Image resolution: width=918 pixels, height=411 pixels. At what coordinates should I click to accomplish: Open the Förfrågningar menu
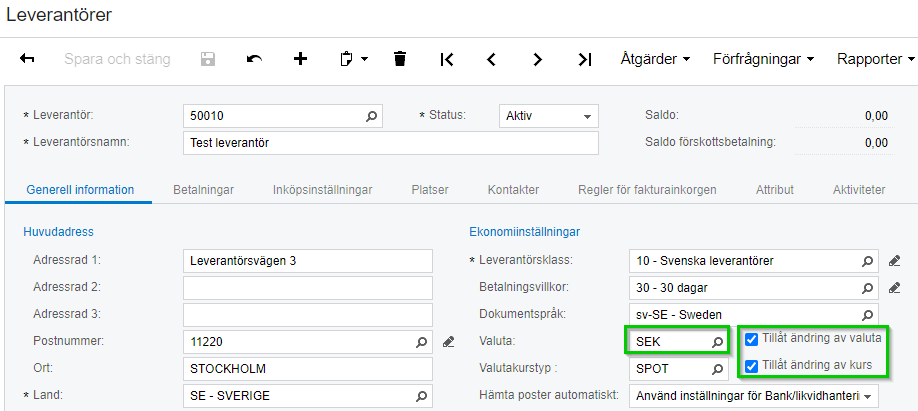[x=762, y=59]
